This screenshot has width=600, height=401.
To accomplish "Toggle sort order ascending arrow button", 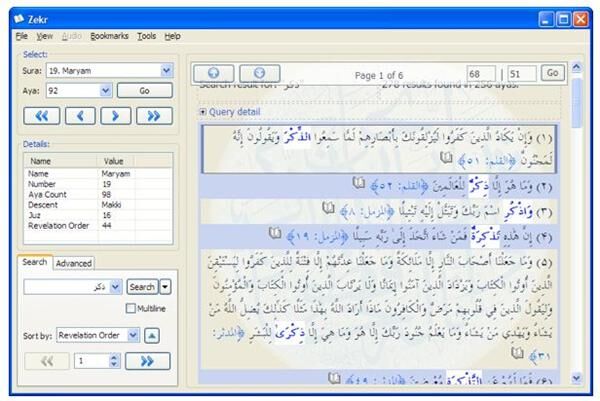I will pyautogui.click(x=152, y=336).
